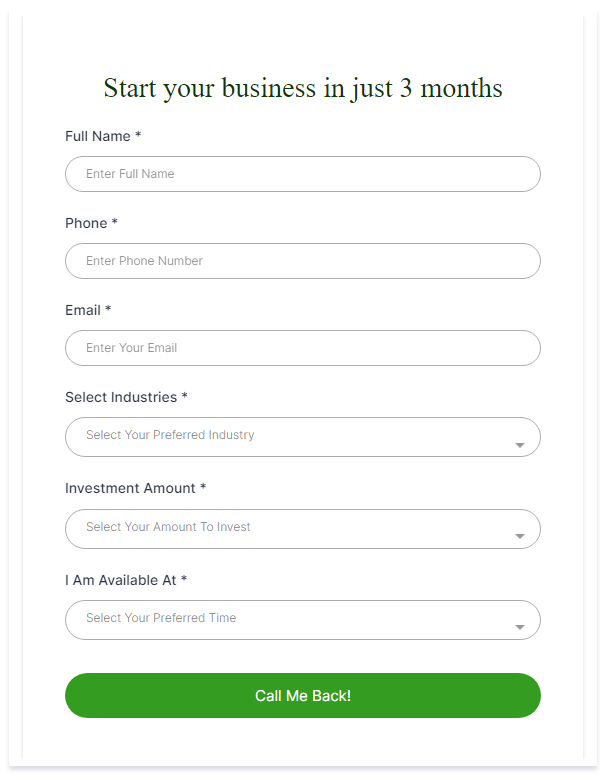Focus the Enter Phone Number field

tap(303, 261)
